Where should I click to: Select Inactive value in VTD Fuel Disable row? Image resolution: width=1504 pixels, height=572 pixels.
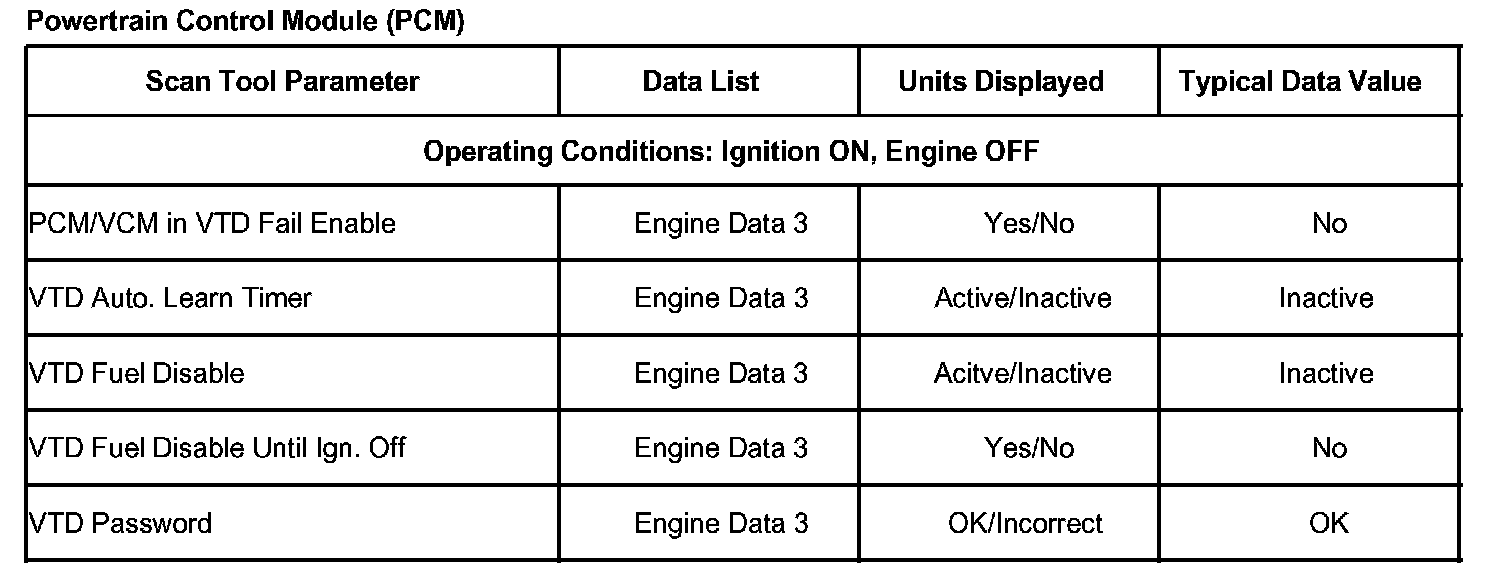(x=1326, y=373)
